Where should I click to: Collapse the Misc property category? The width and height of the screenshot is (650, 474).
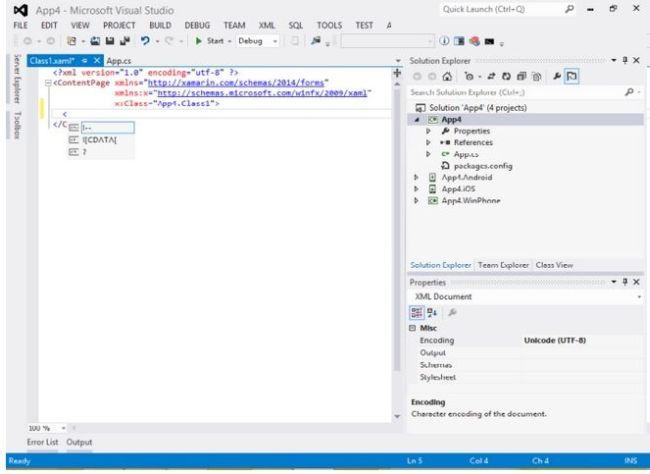412,328
